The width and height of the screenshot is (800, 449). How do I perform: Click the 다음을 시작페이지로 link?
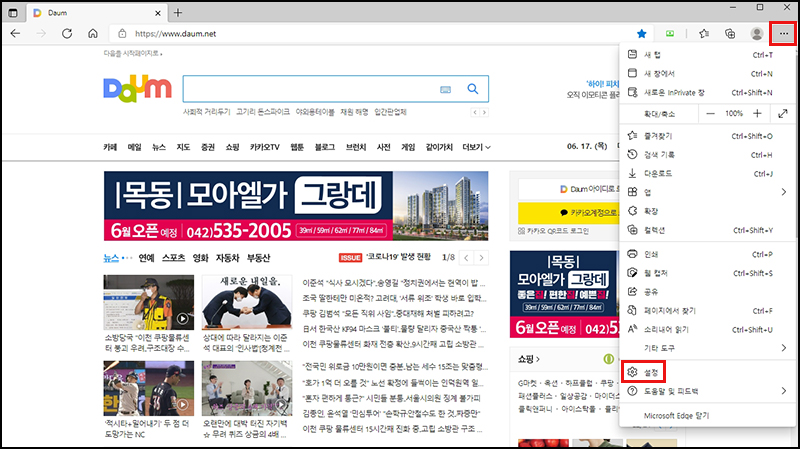133,54
